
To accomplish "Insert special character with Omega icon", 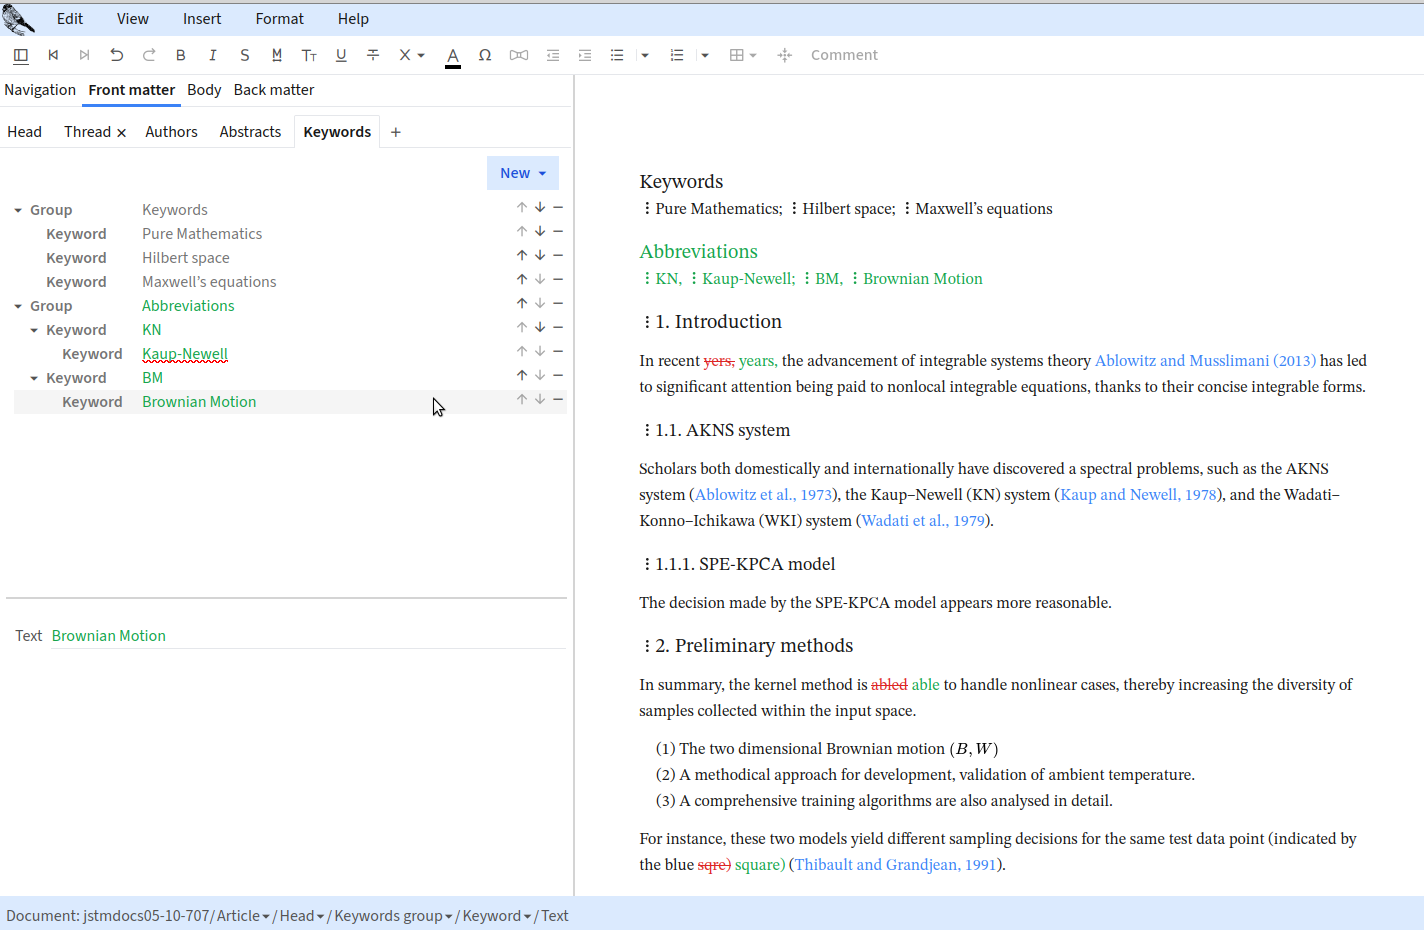I will point(485,55).
